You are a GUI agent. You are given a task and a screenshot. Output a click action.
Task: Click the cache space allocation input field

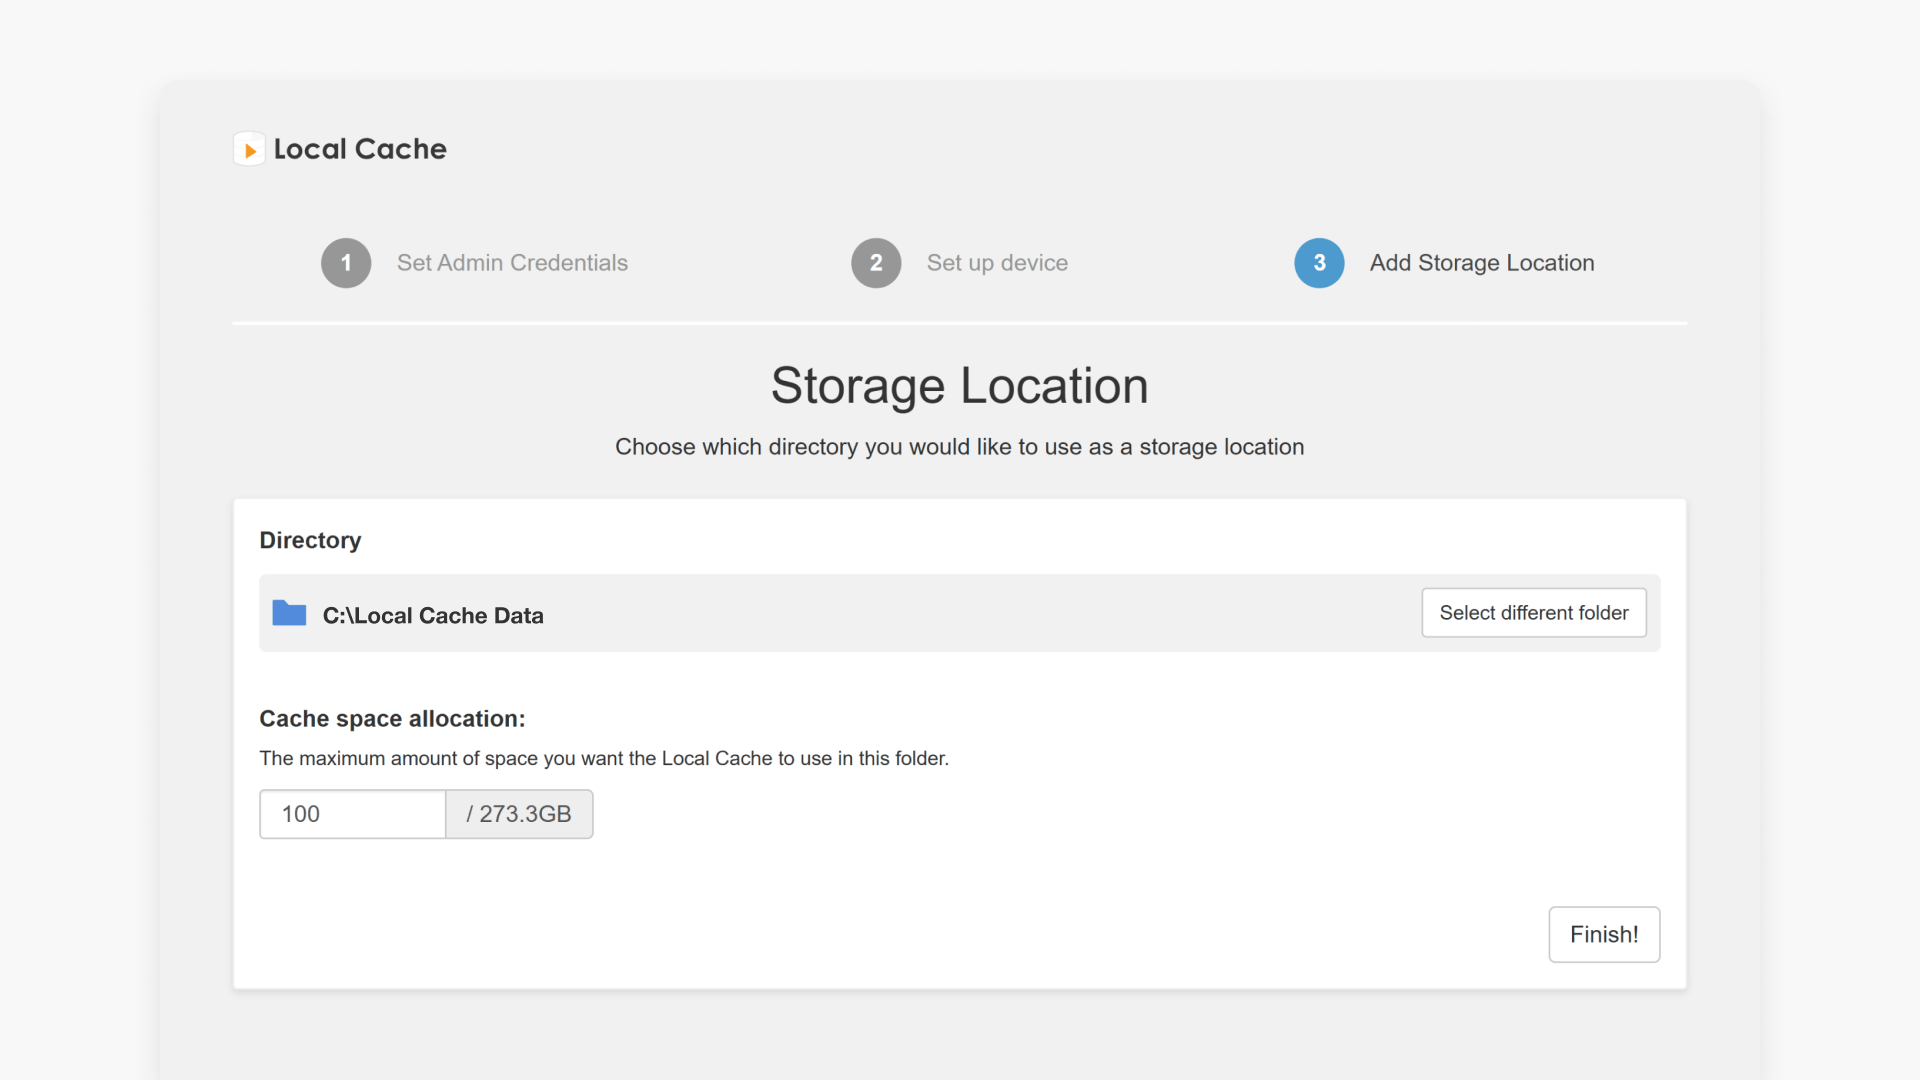[352, 814]
